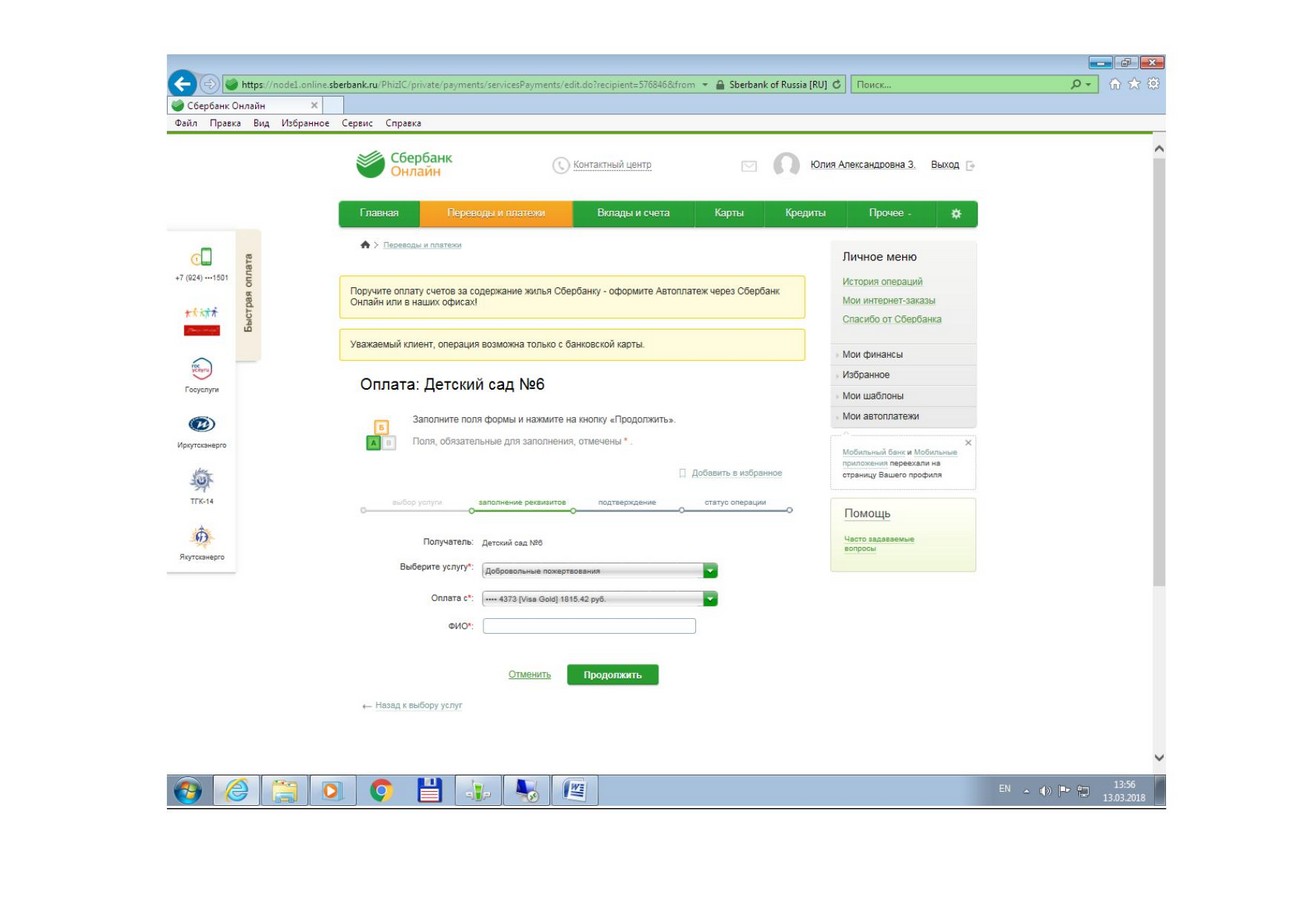Open Internet Explorer from taskbar
The width and height of the screenshot is (1300, 920).
(x=237, y=790)
